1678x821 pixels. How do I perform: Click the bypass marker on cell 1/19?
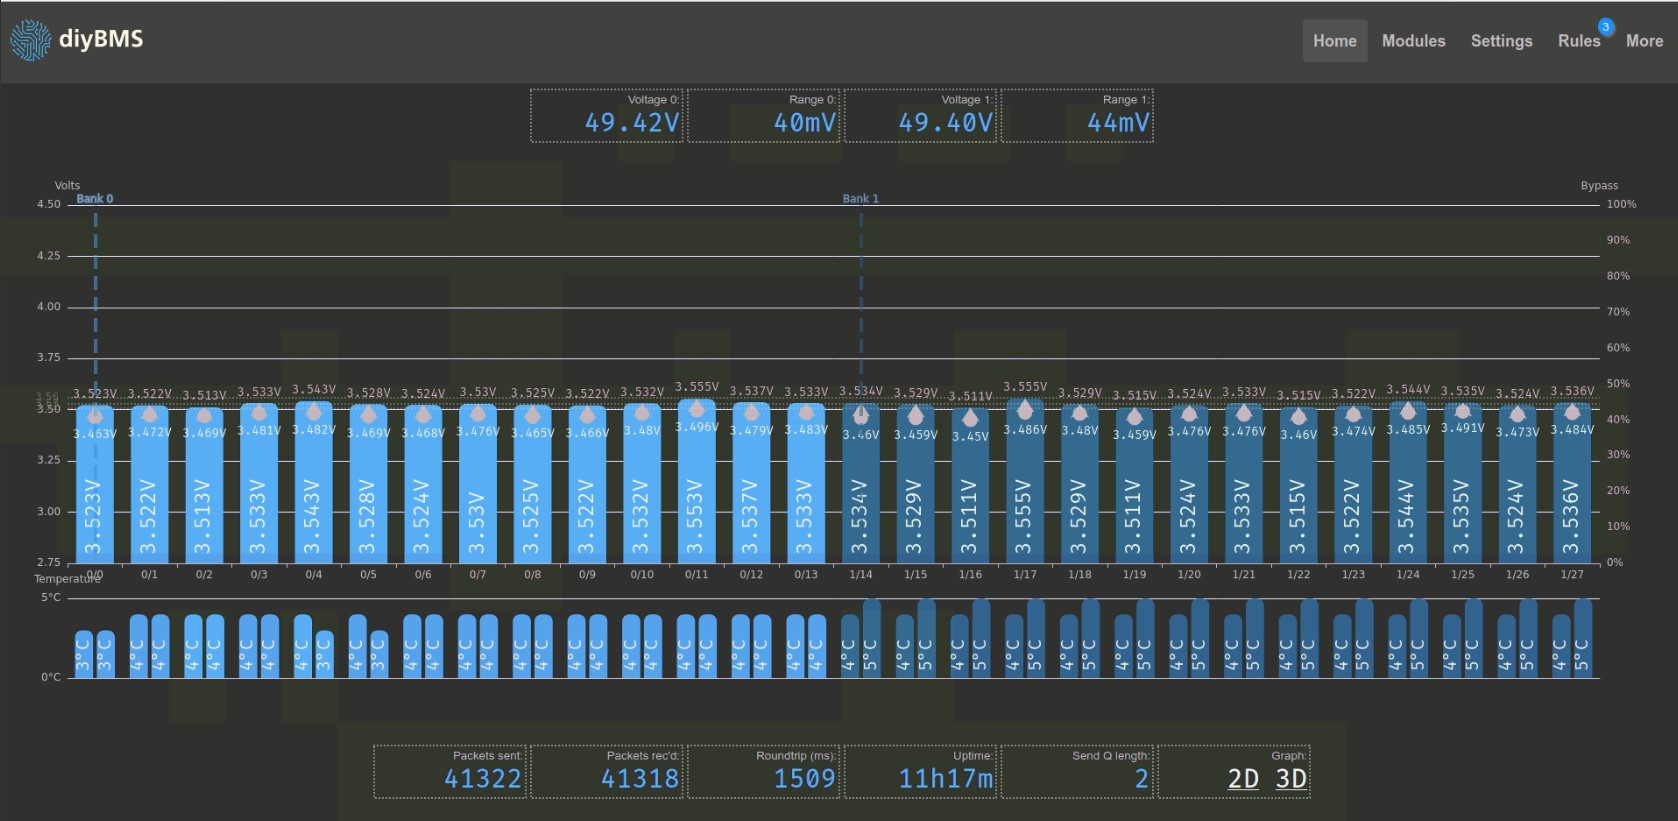pyautogui.click(x=1134, y=417)
